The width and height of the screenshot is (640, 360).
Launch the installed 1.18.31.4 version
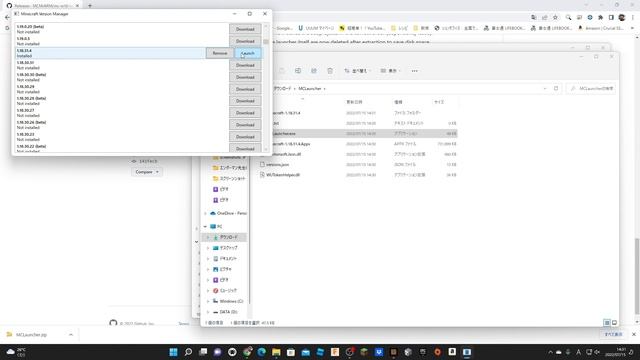[x=248, y=53]
